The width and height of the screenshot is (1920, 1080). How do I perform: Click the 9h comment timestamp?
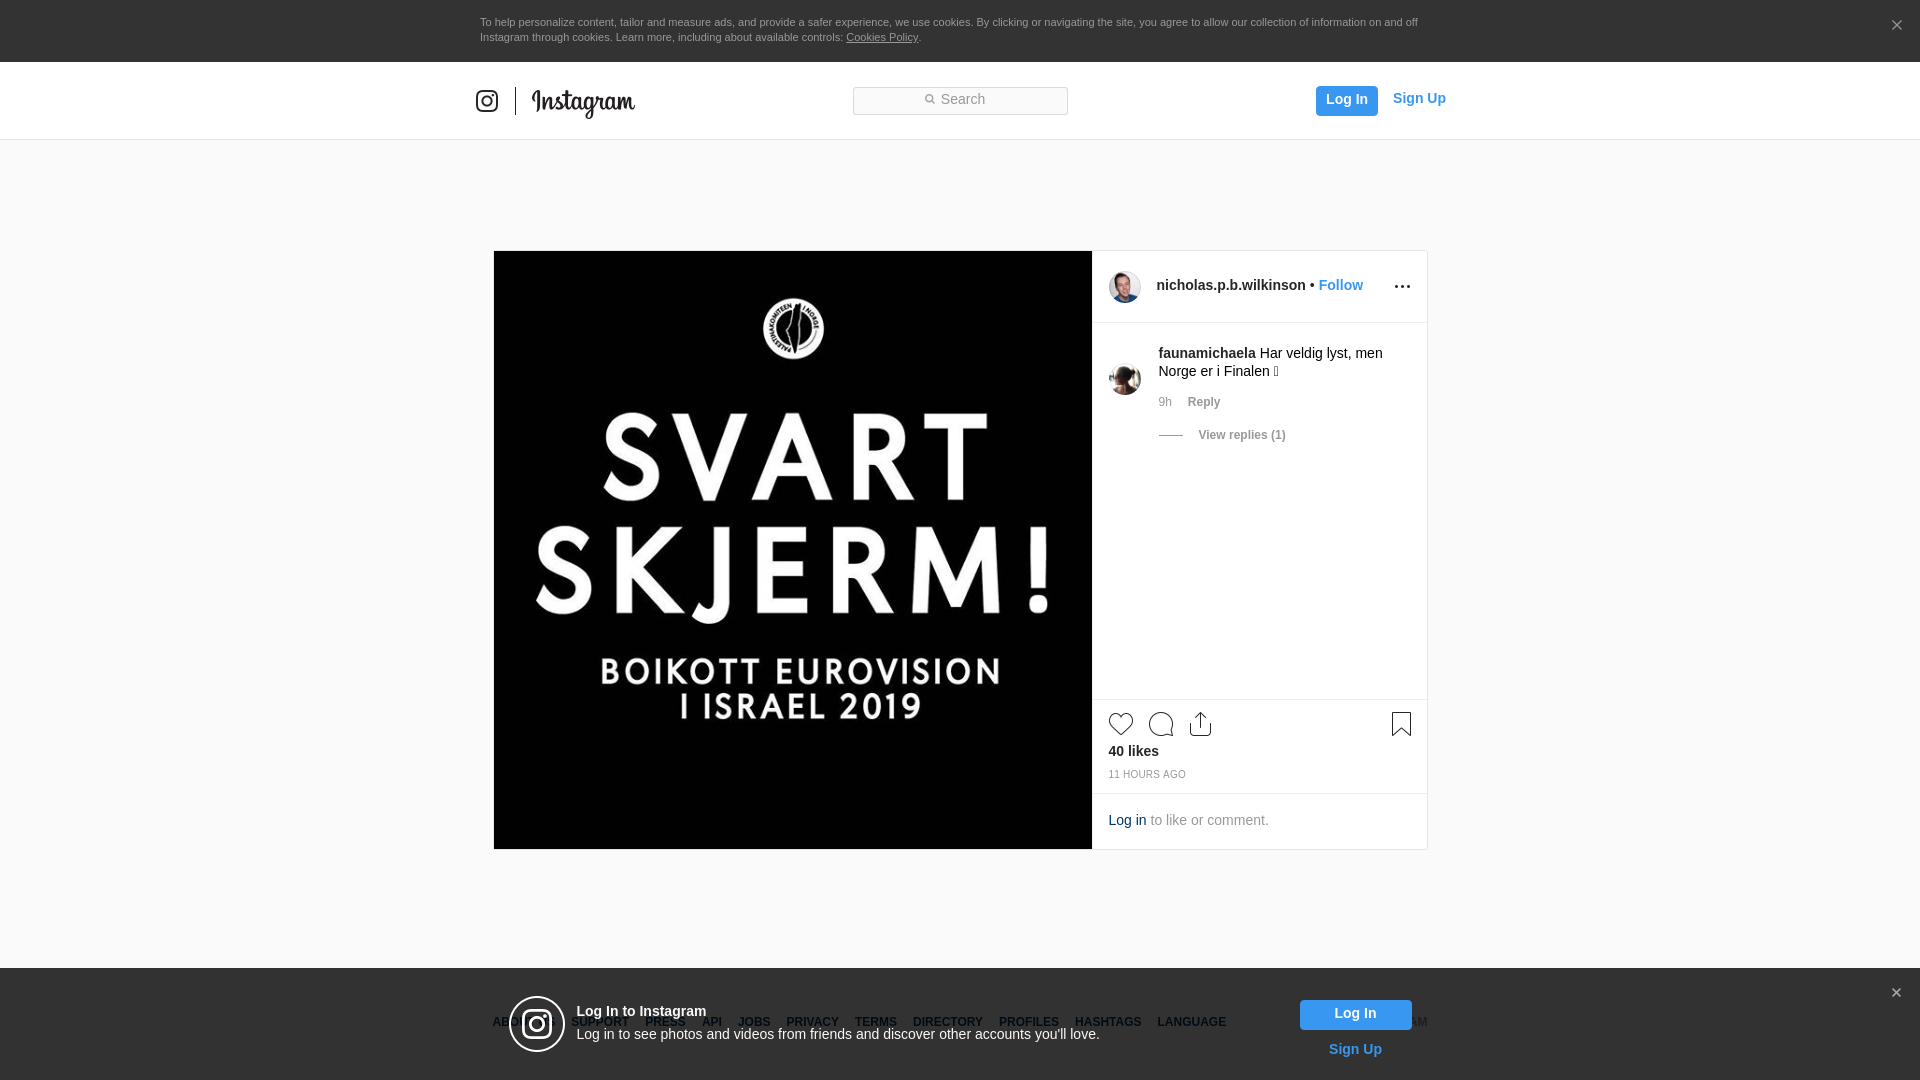coord(1165,402)
